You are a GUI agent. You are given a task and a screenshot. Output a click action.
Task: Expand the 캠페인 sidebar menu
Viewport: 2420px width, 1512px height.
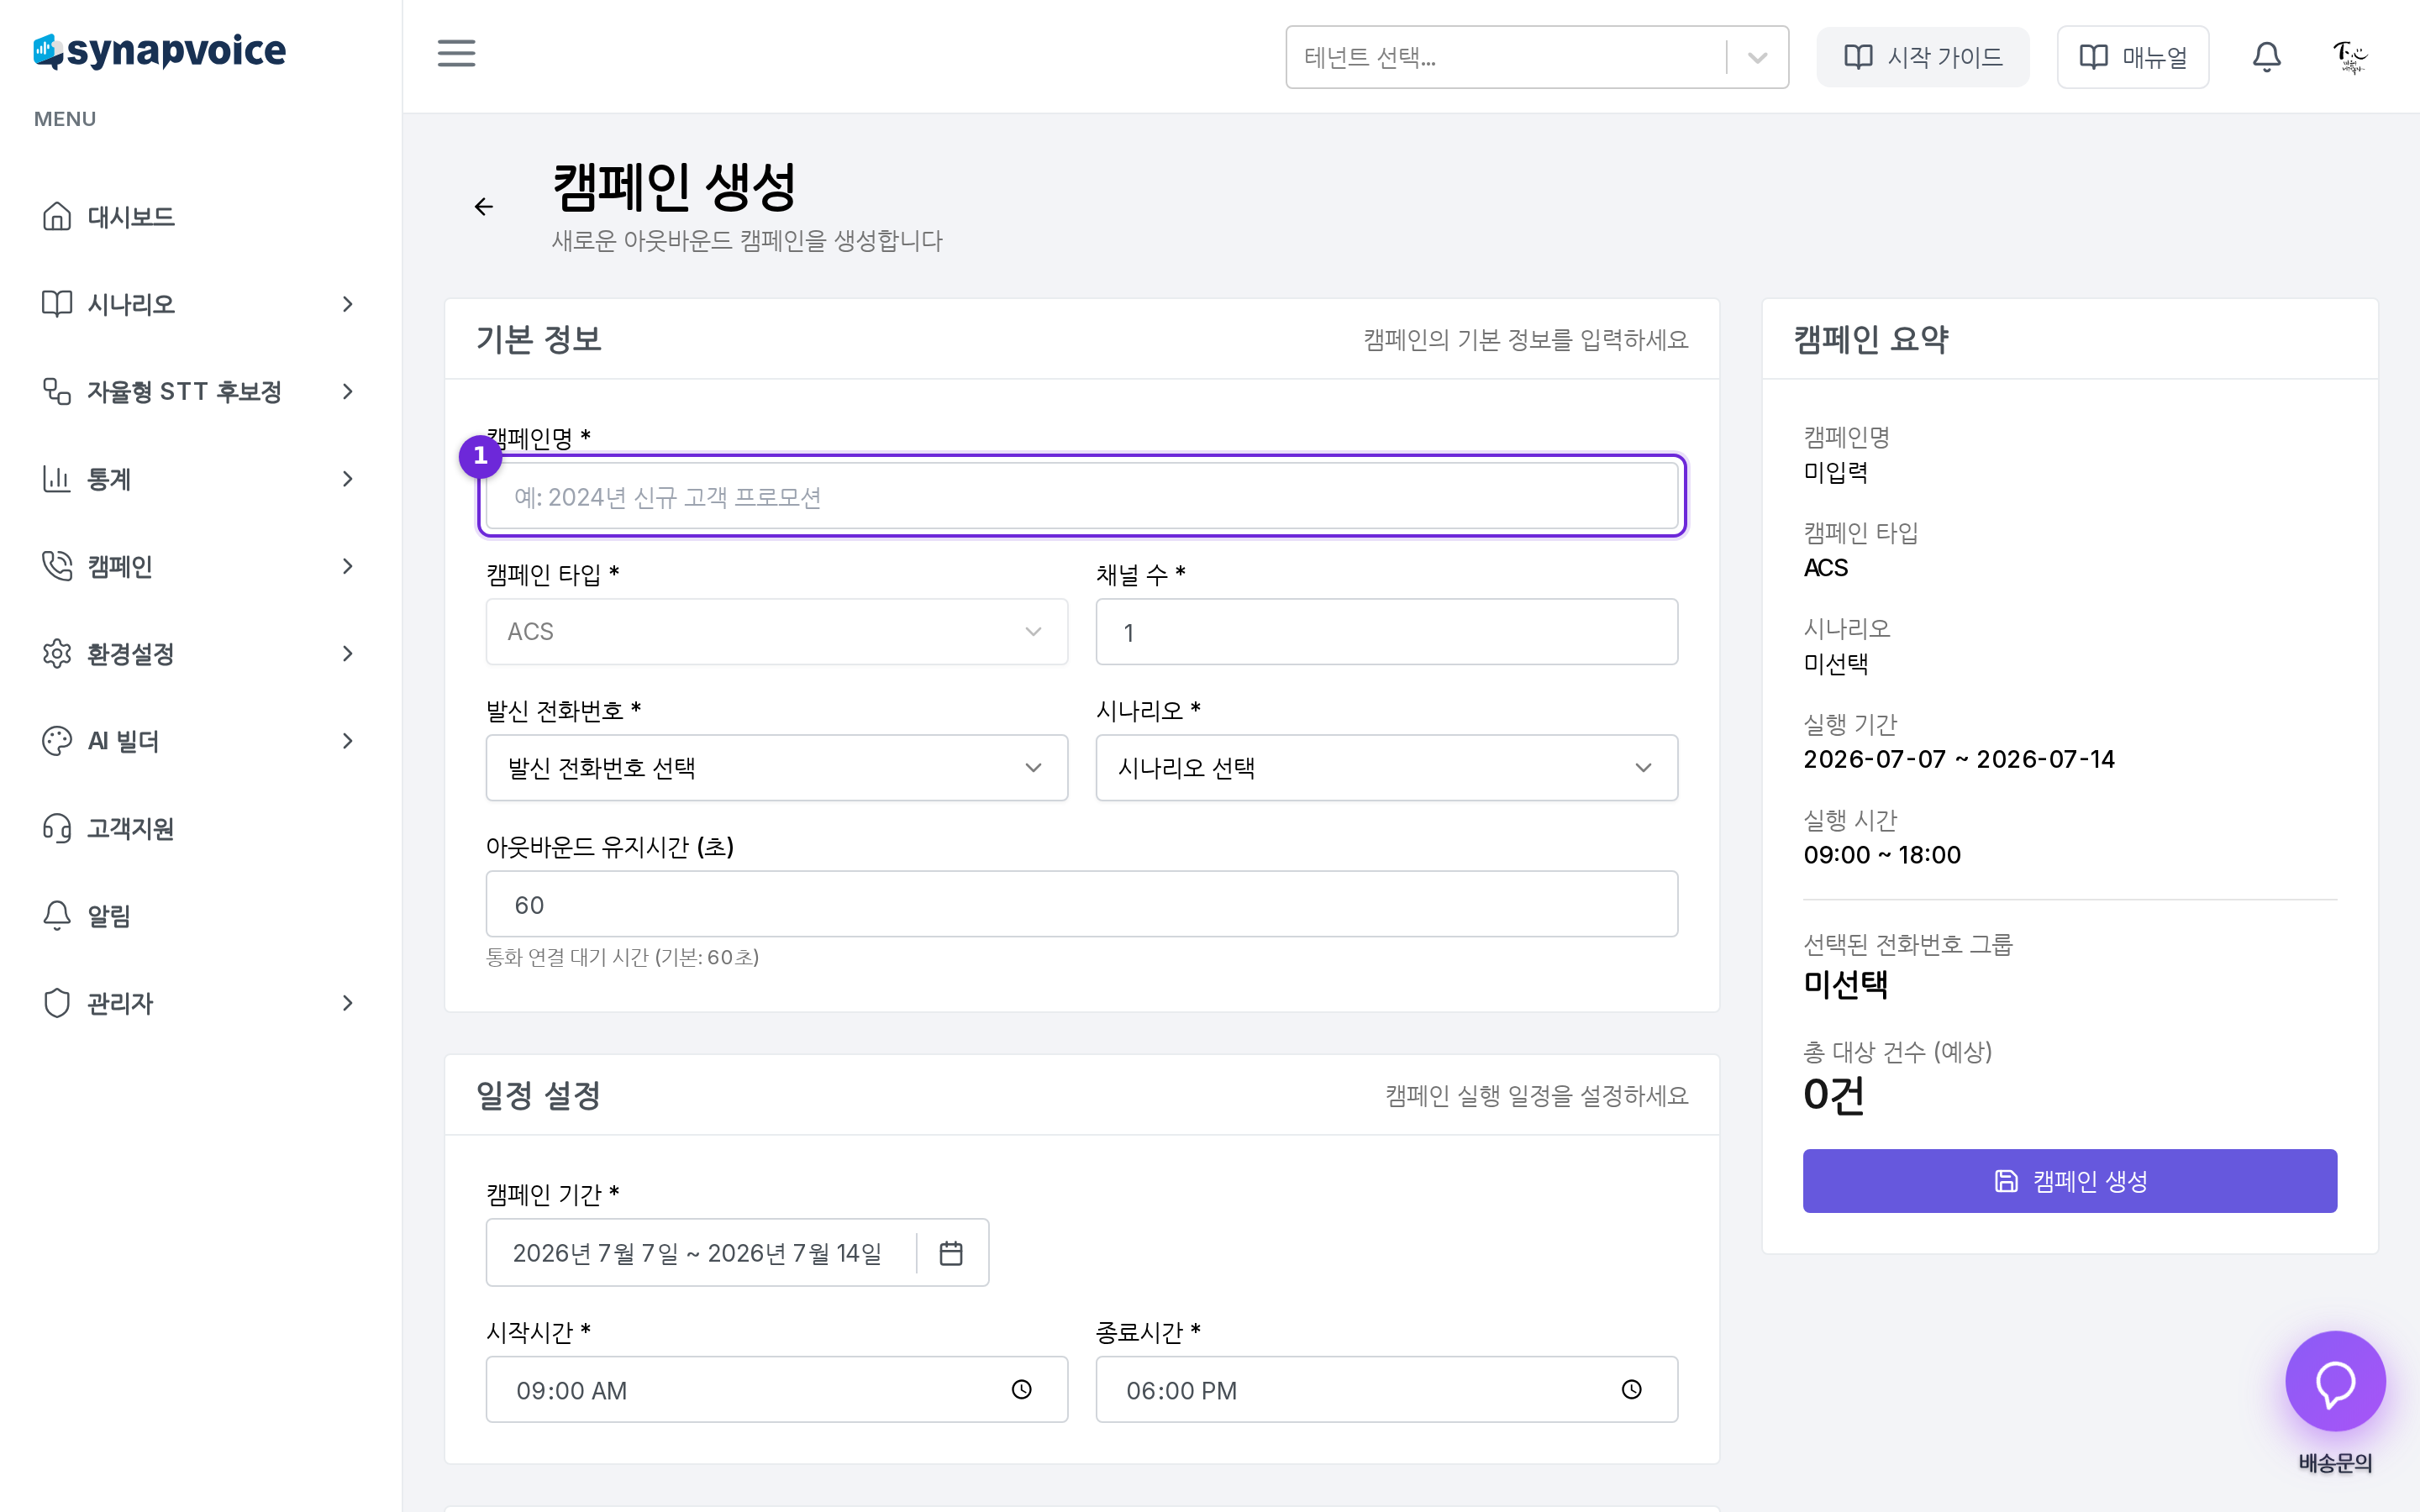coord(198,566)
